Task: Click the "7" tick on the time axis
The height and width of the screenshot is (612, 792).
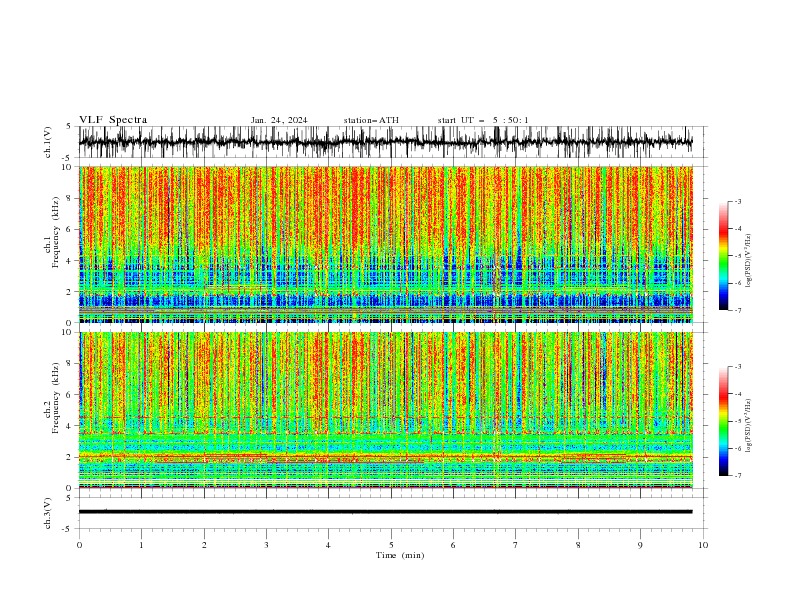Action: (516, 545)
